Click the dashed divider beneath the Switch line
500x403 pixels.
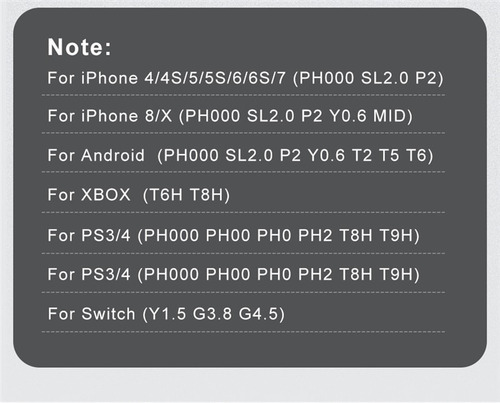tap(243, 332)
